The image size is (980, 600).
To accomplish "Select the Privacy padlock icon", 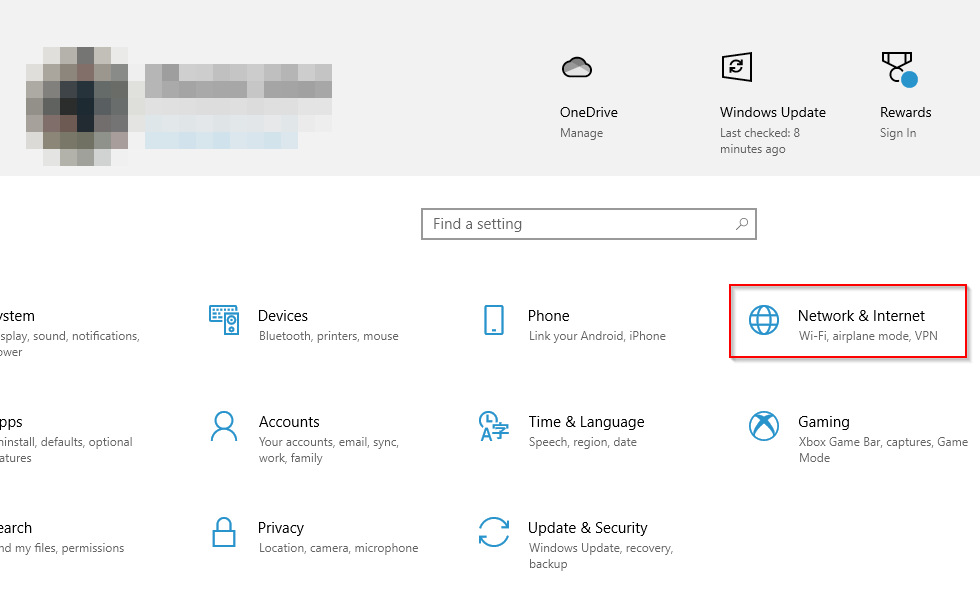I will click(x=224, y=532).
